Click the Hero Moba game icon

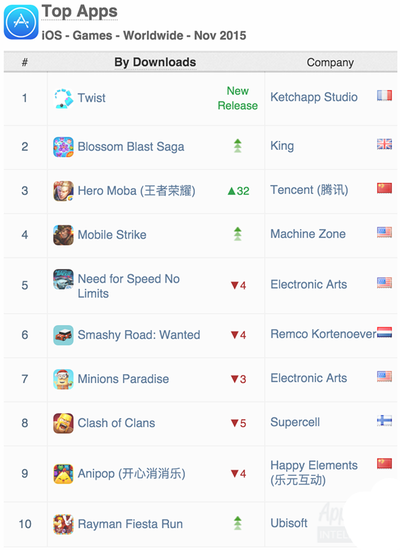coord(64,191)
